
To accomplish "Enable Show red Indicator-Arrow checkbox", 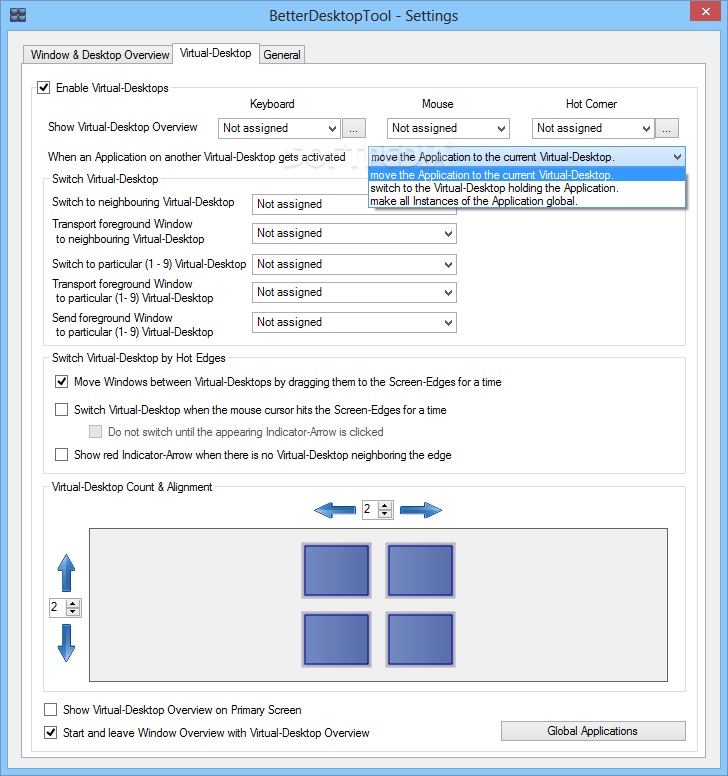I will click(x=61, y=454).
